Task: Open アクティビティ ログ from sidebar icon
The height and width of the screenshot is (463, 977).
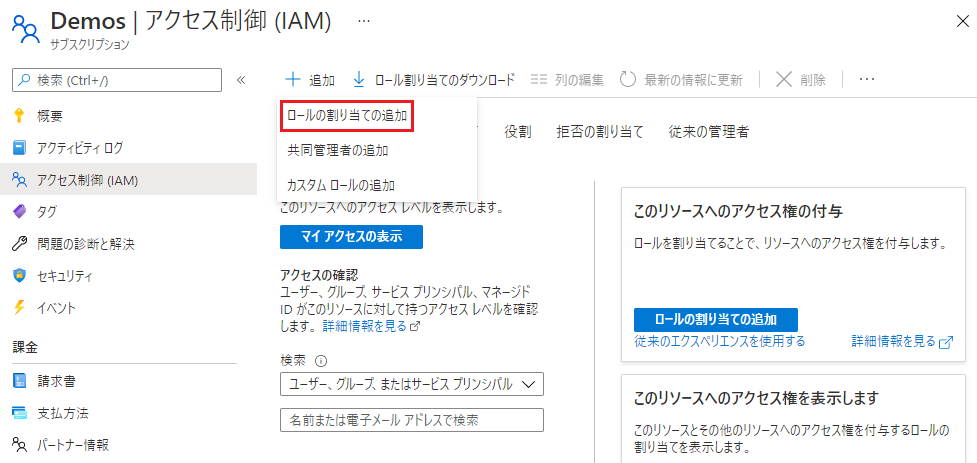Action: point(19,148)
